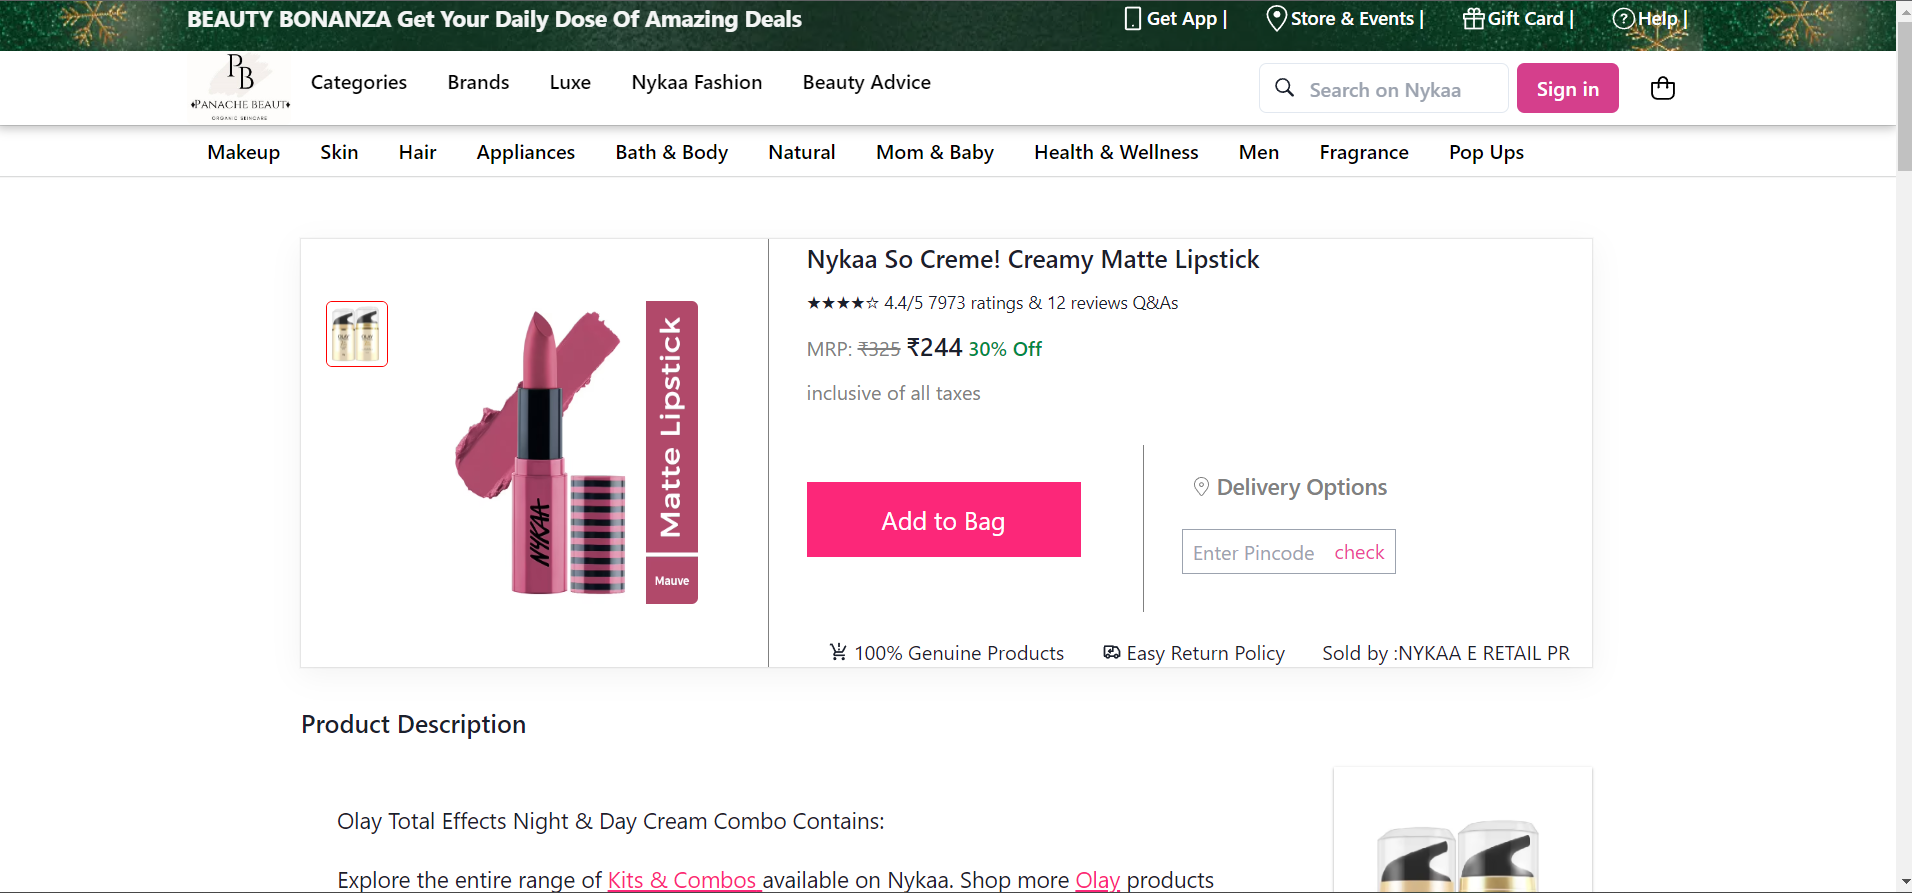Focus the Search on Nykaa field
The height and width of the screenshot is (893, 1912).
coord(1384,88)
